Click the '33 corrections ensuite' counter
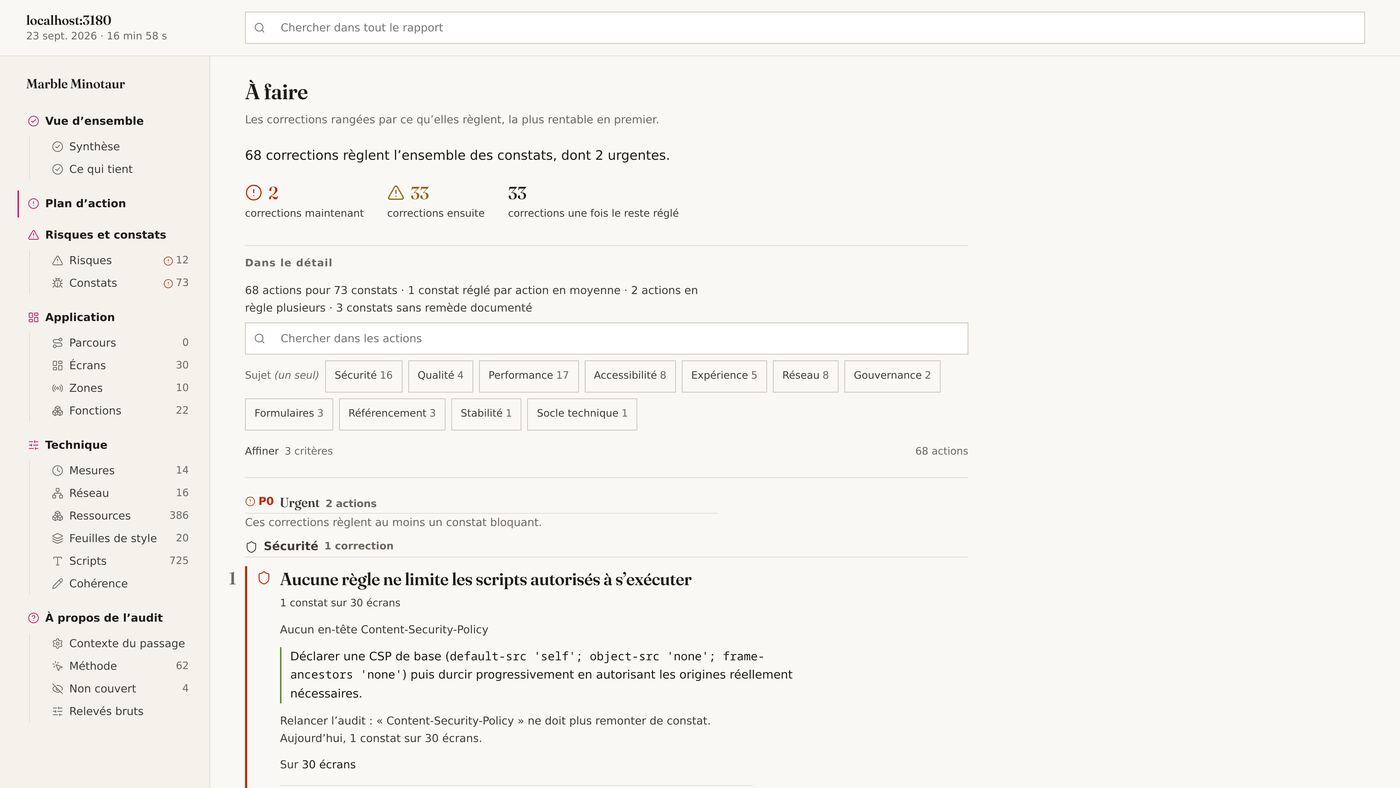Image resolution: width=1400 pixels, height=788 pixels. point(436,201)
